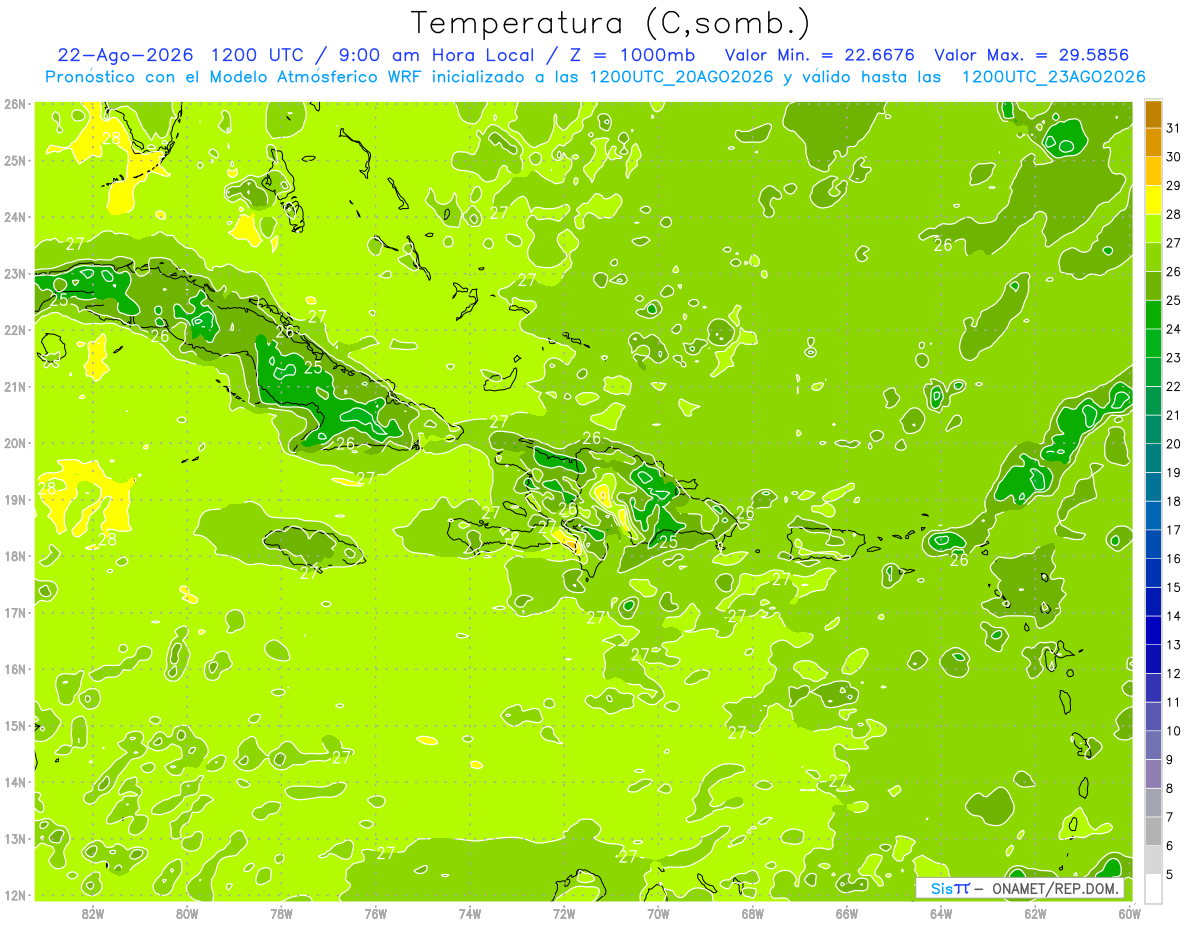Click the purple colorbar segment between 9 and 10

(1153, 746)
